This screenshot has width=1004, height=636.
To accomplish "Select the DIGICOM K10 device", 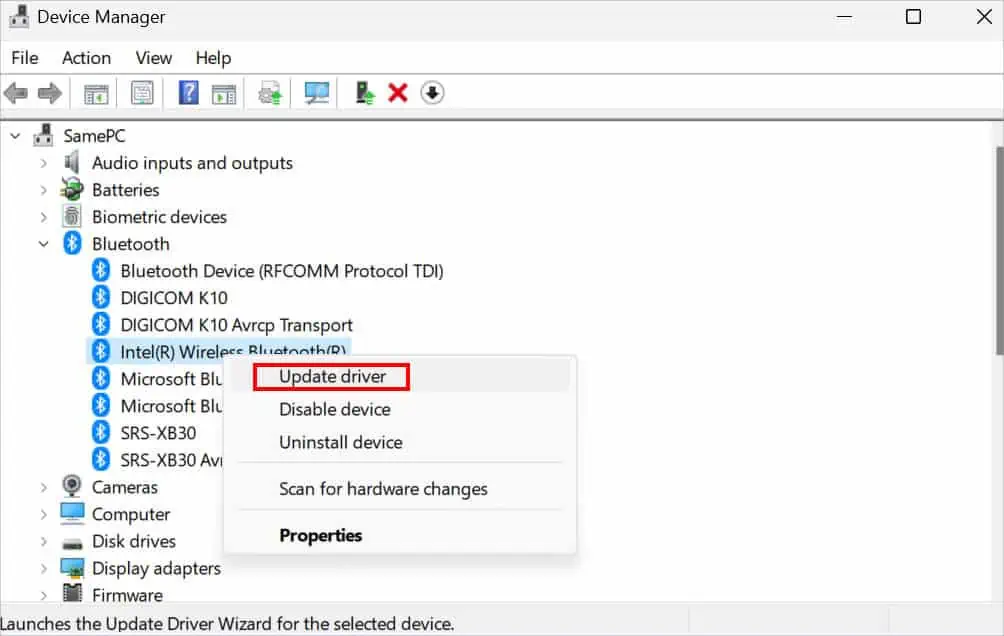I will pos(174,297).
